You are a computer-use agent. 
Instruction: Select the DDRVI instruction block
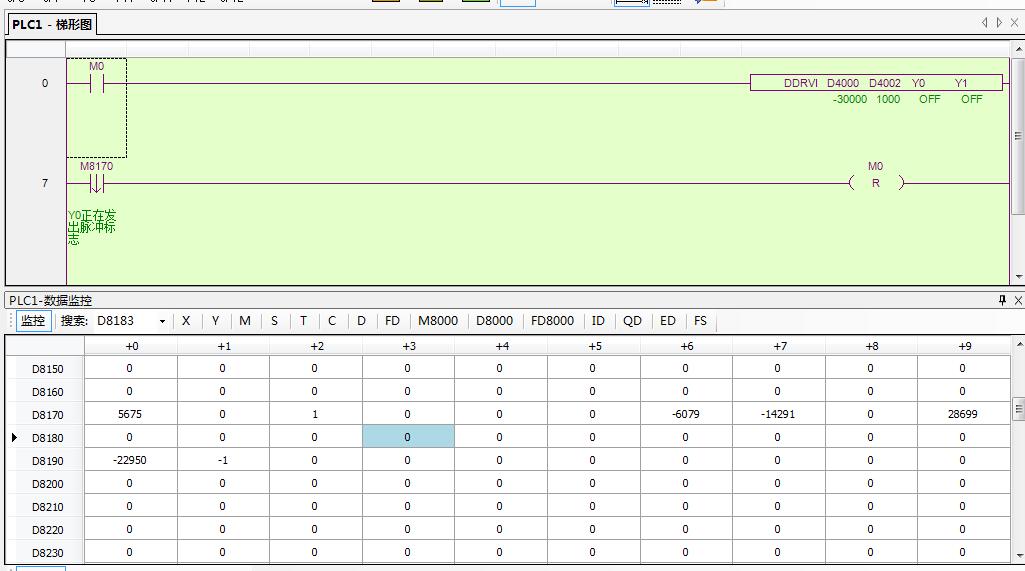click(876, 84)
